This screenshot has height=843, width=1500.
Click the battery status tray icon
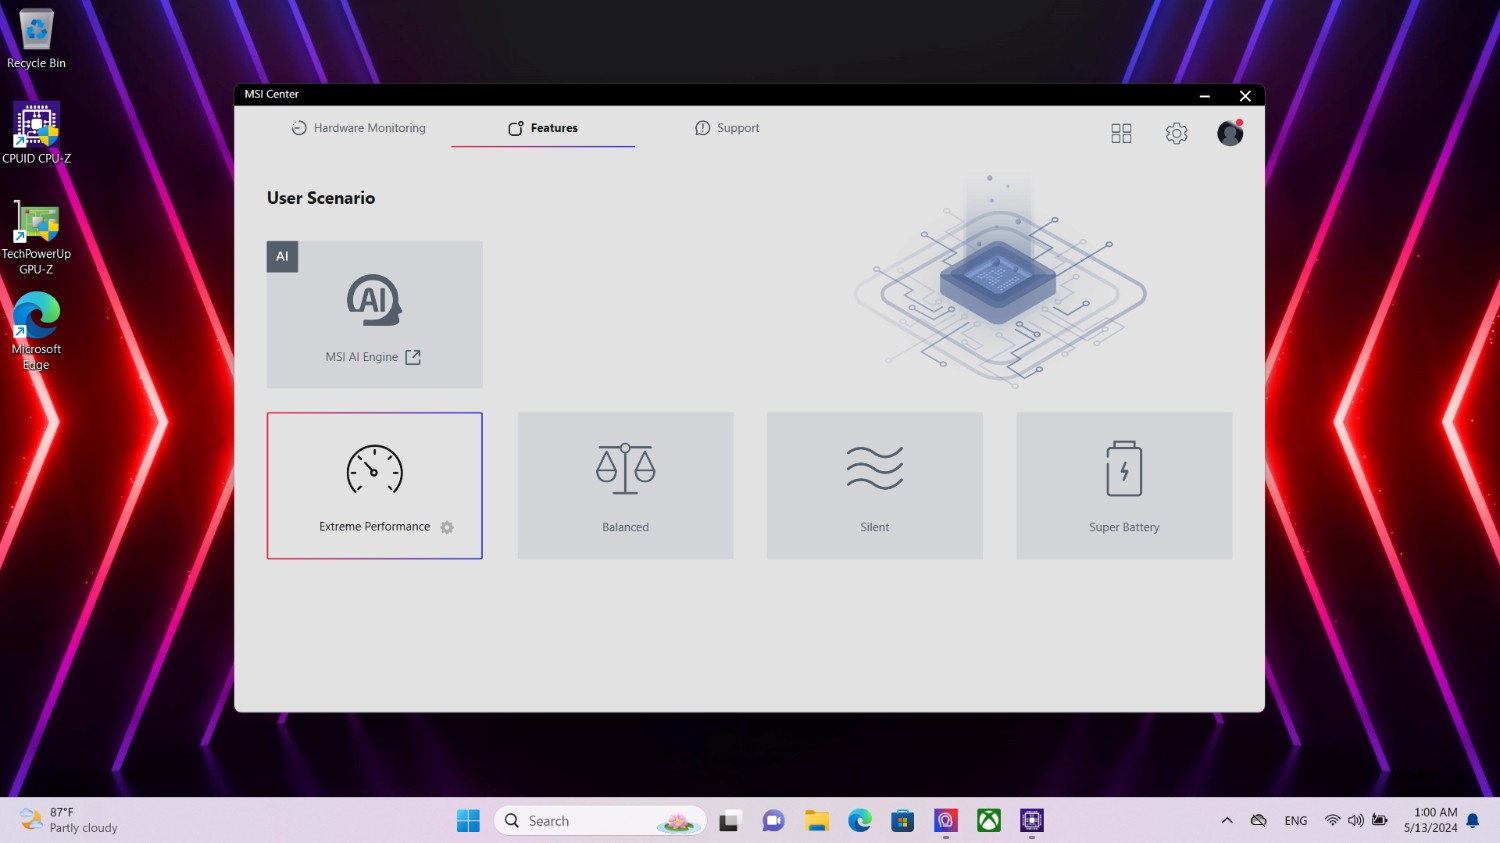pos(1380,821)
